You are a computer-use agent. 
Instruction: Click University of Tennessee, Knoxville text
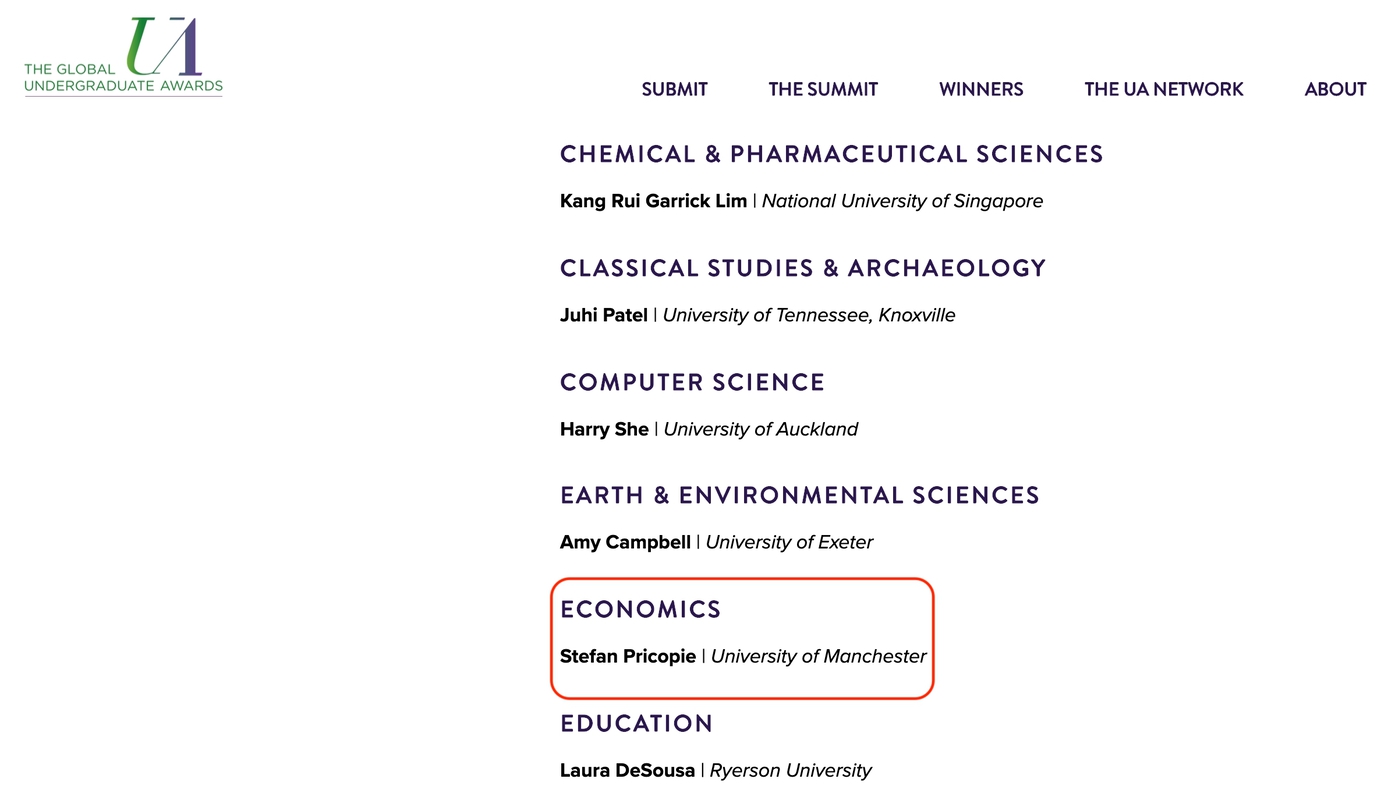click(809, 315)
